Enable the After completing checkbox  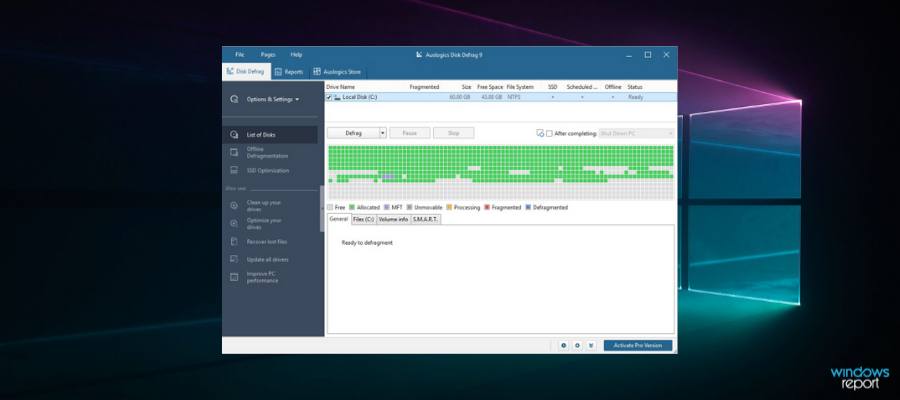pyautogui.click(x=549, y=133)
